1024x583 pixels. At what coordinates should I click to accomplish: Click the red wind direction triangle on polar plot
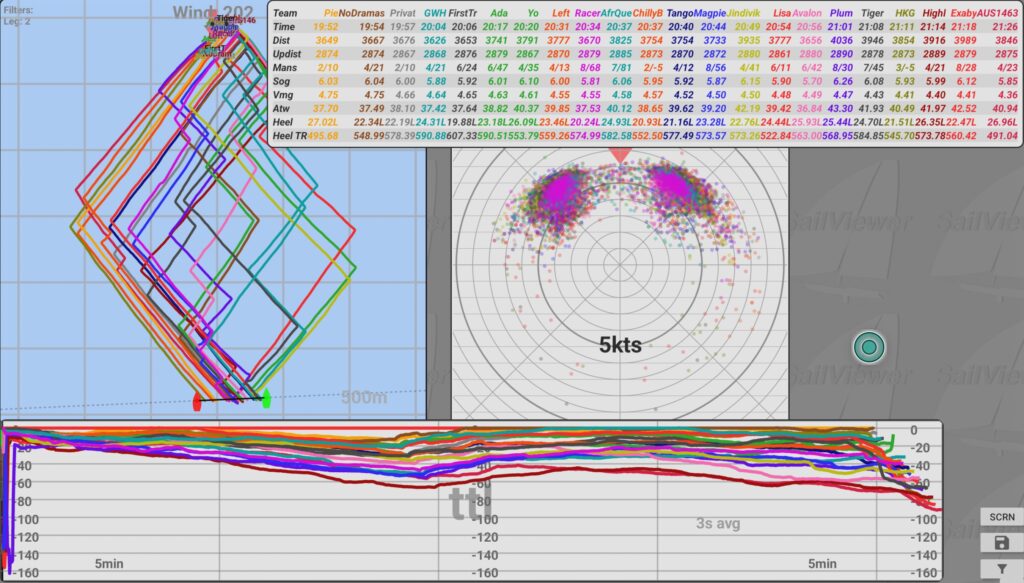620,155
